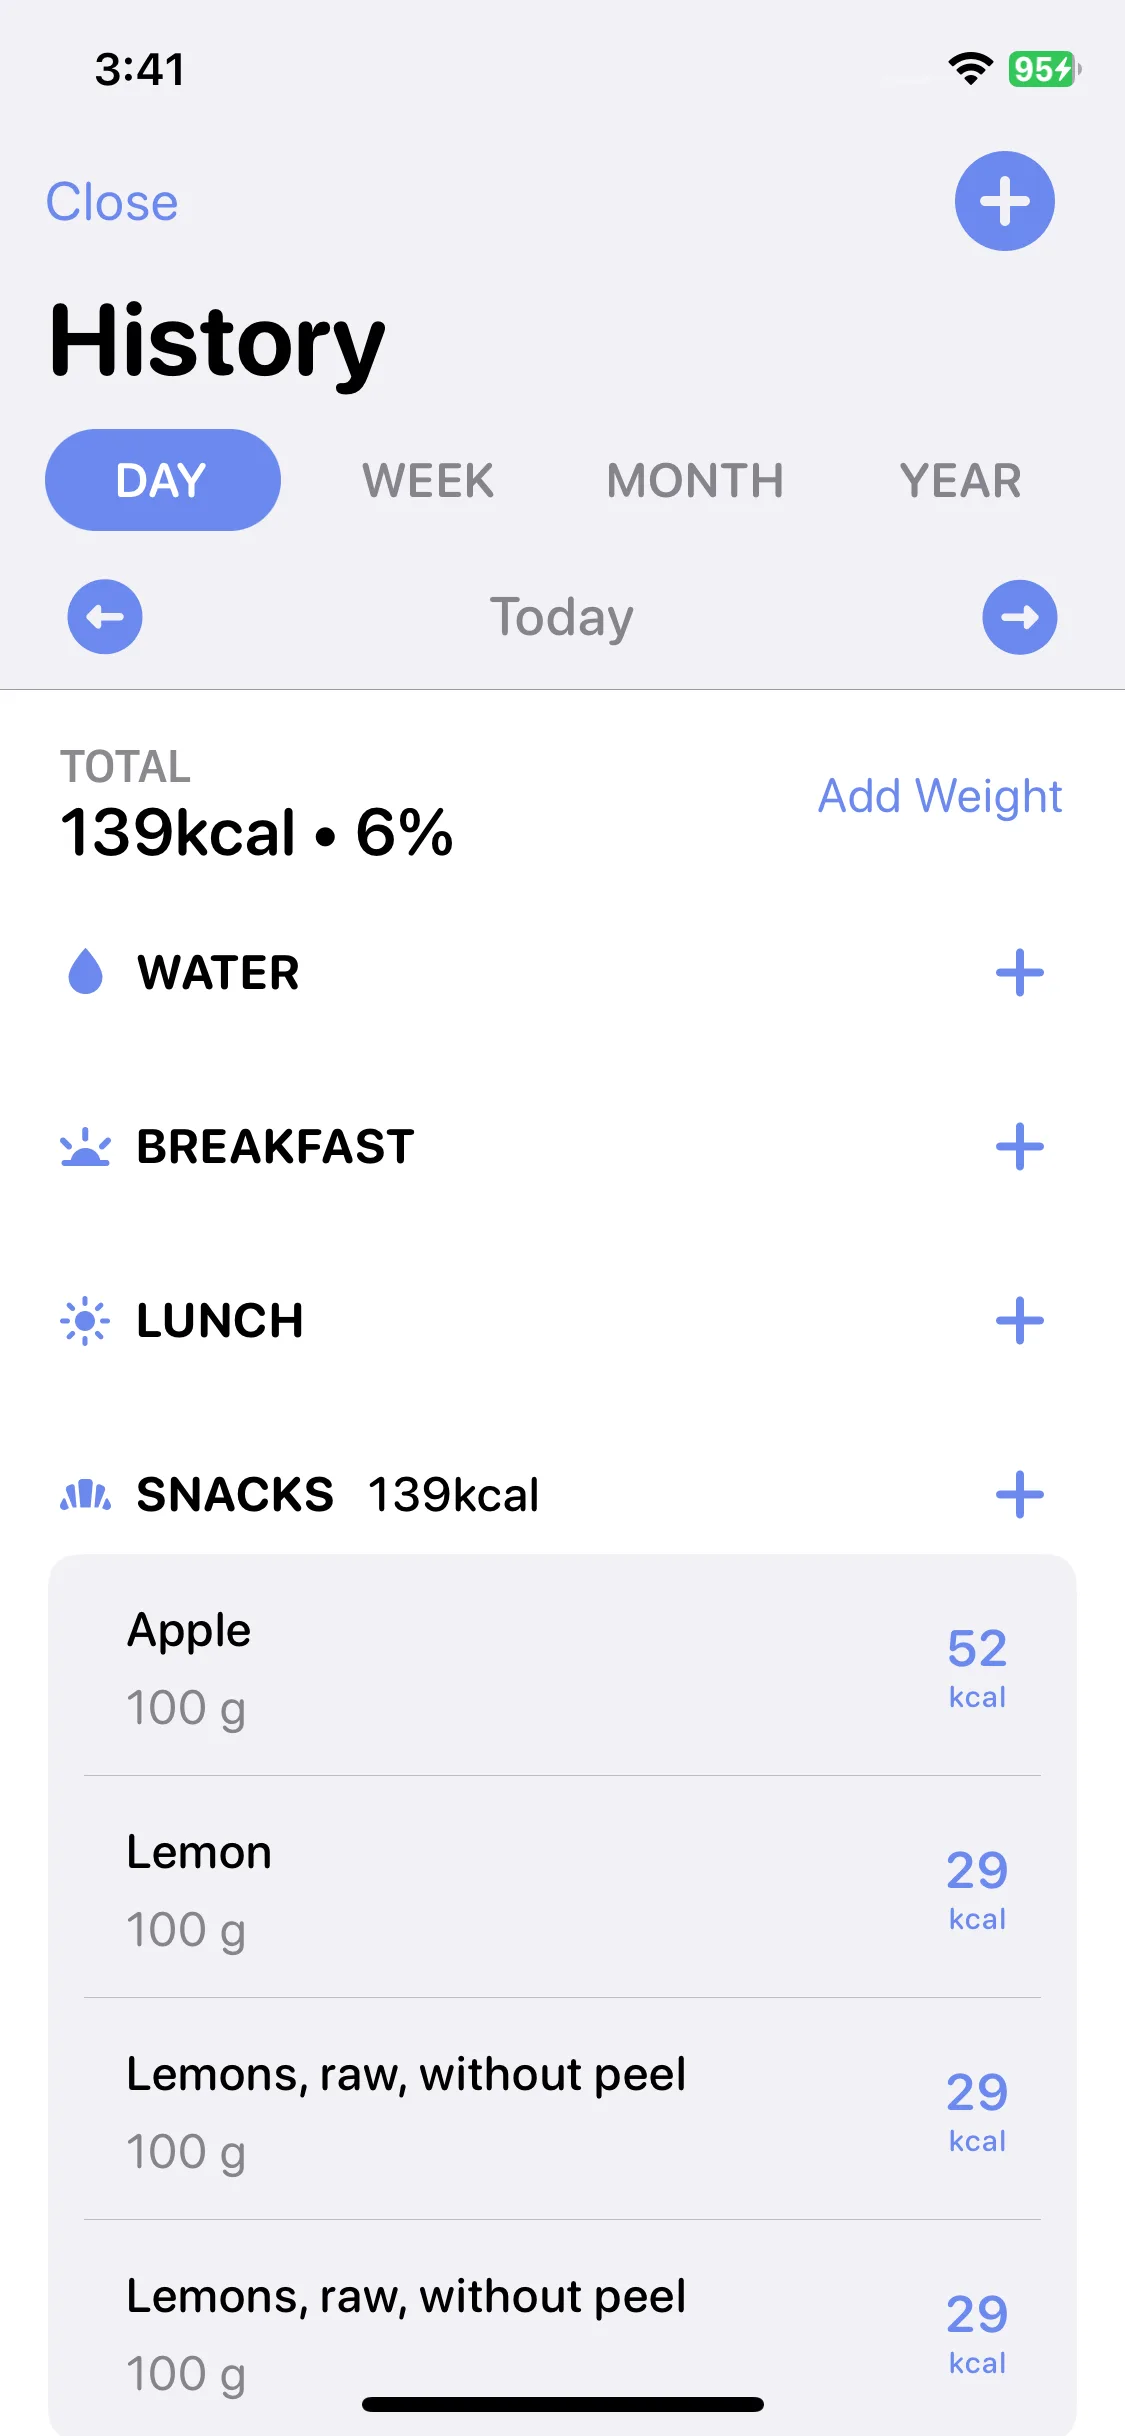Open the Lemon 100 g entry

coord(562,1888)
